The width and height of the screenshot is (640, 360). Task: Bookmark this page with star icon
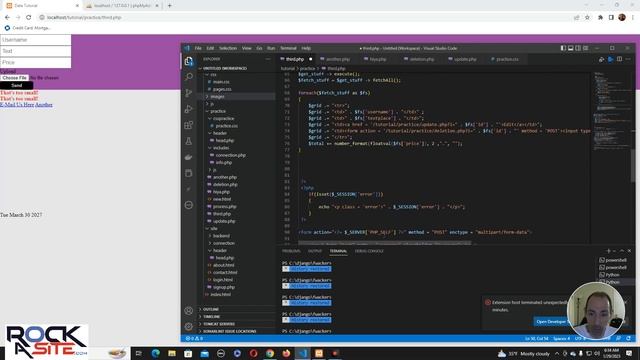tap(587, 18)
